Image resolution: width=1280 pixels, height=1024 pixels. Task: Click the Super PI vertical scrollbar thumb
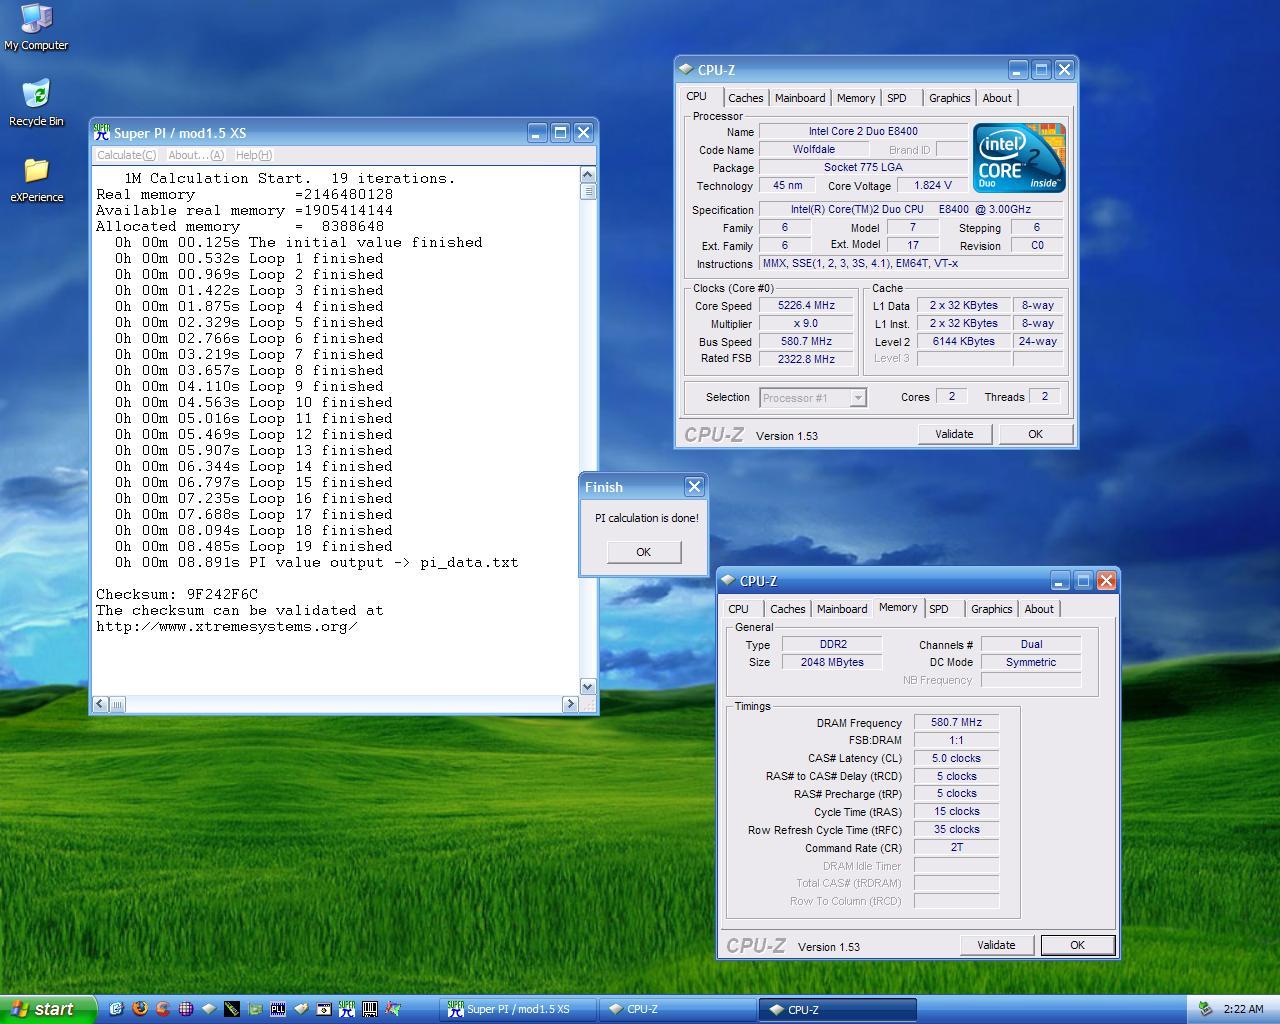click(x=588, y=191)
